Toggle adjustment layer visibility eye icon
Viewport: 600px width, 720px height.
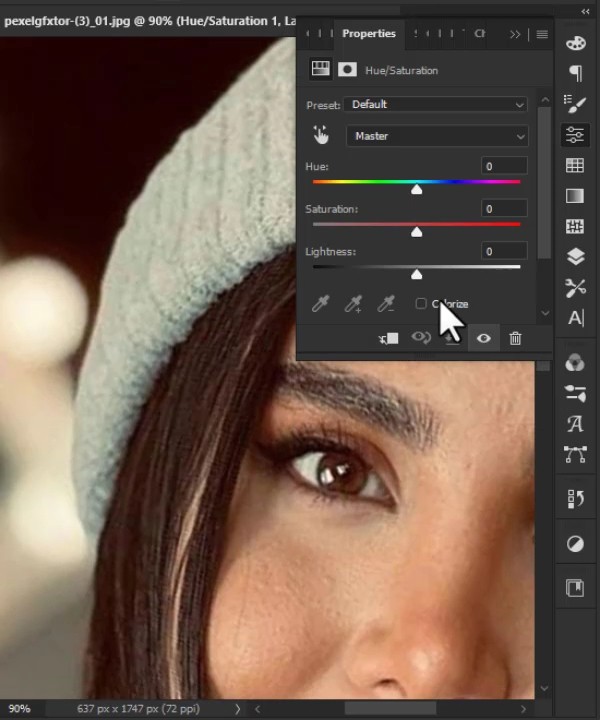(x=483, y=338)
